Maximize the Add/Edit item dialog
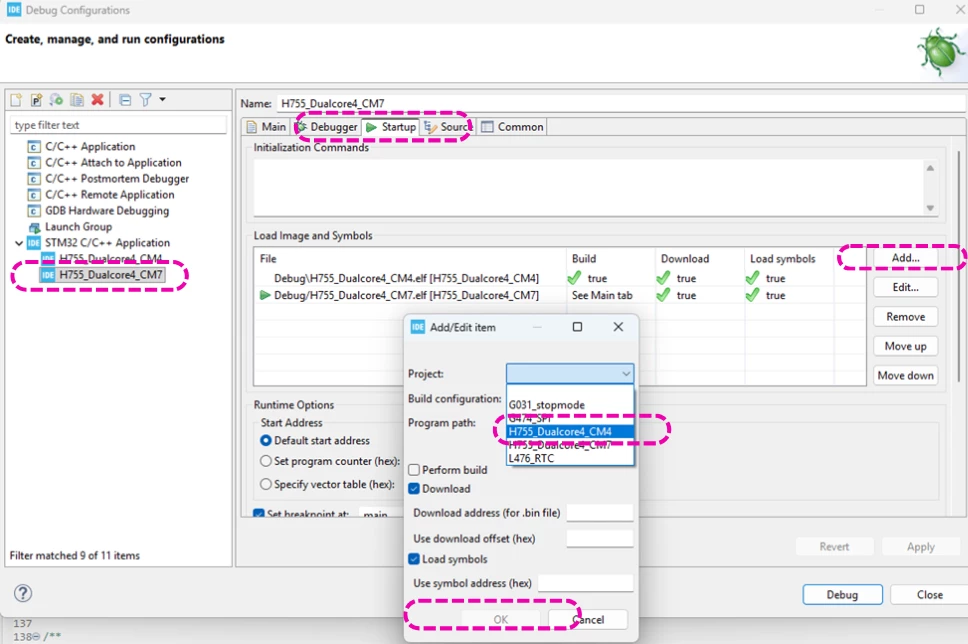The image size is (968, 644). pyautogui.click(x=577, y=327)
